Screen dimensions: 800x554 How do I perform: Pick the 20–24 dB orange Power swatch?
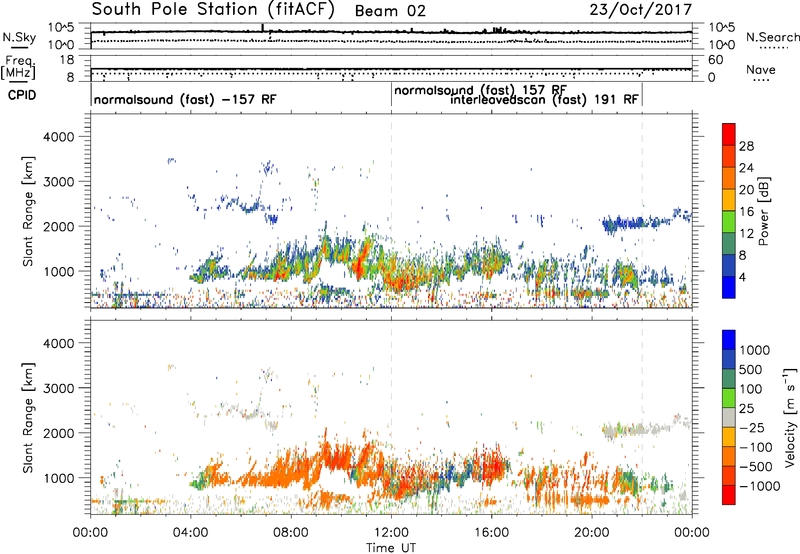(x=729, y=178)
